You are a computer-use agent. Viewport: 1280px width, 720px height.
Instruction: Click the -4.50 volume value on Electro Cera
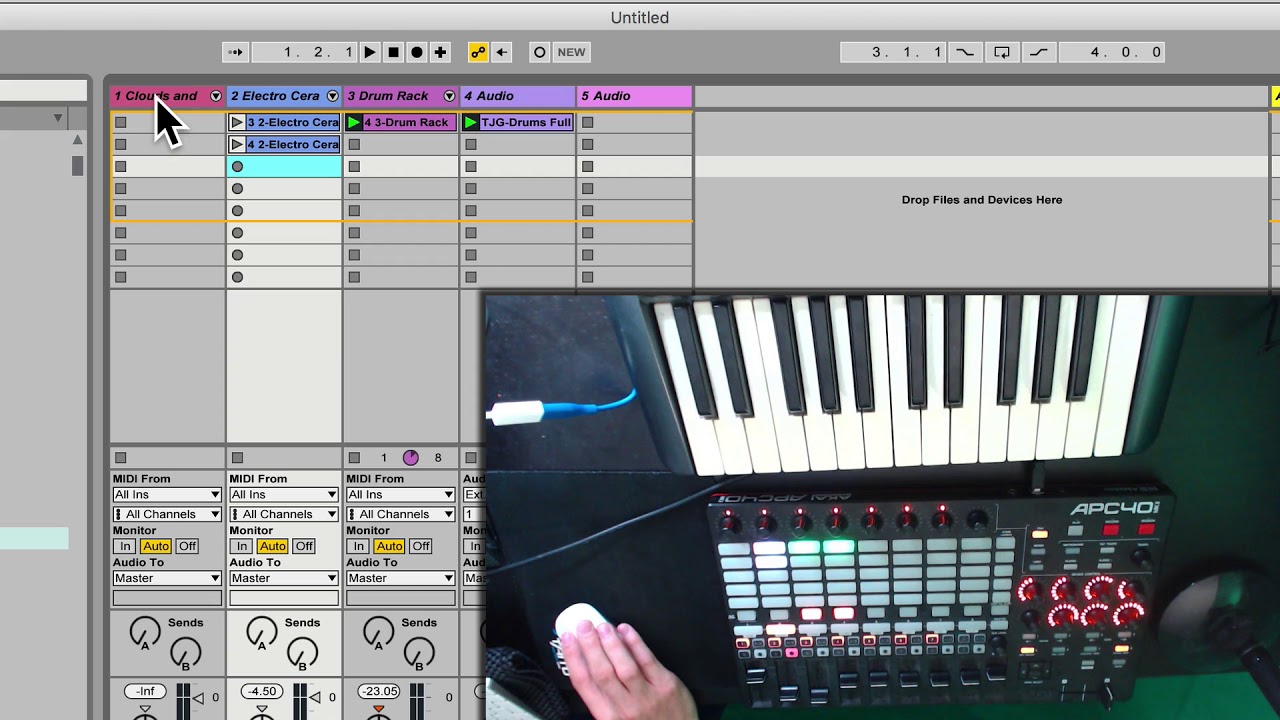(x=262, y=691)
